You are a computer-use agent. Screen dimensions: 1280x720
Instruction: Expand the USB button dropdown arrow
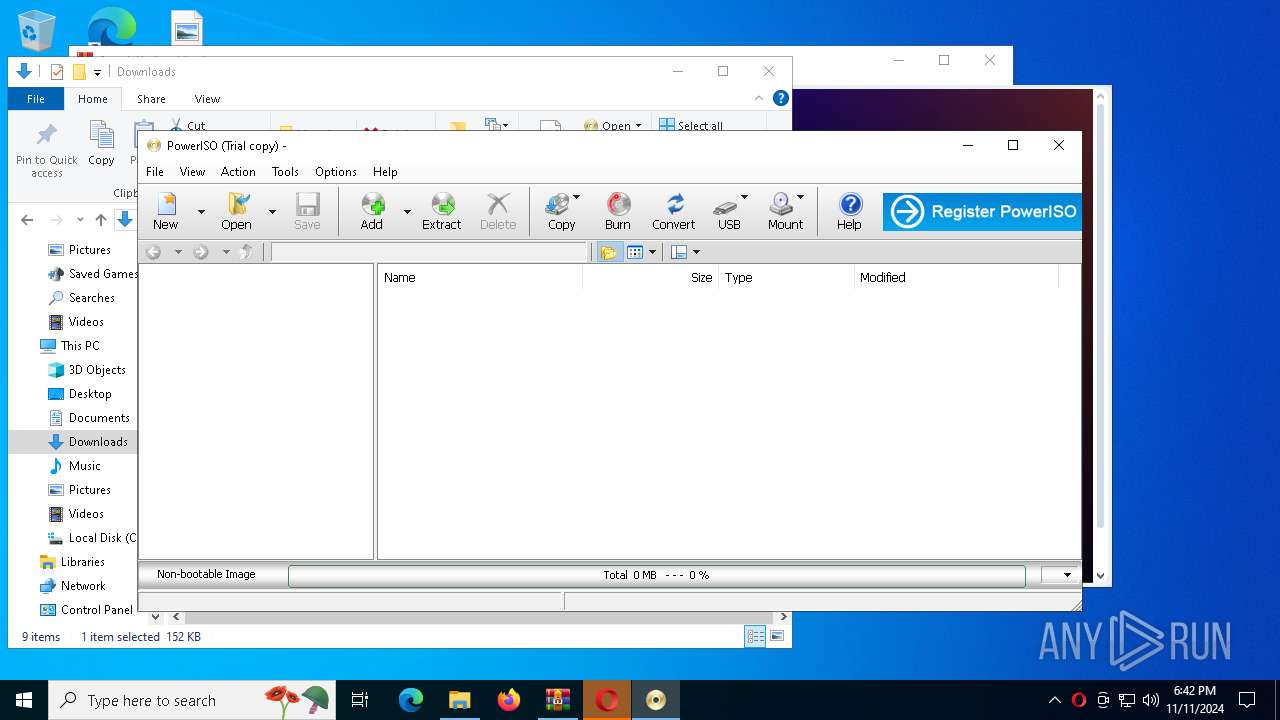pos(744,197)
